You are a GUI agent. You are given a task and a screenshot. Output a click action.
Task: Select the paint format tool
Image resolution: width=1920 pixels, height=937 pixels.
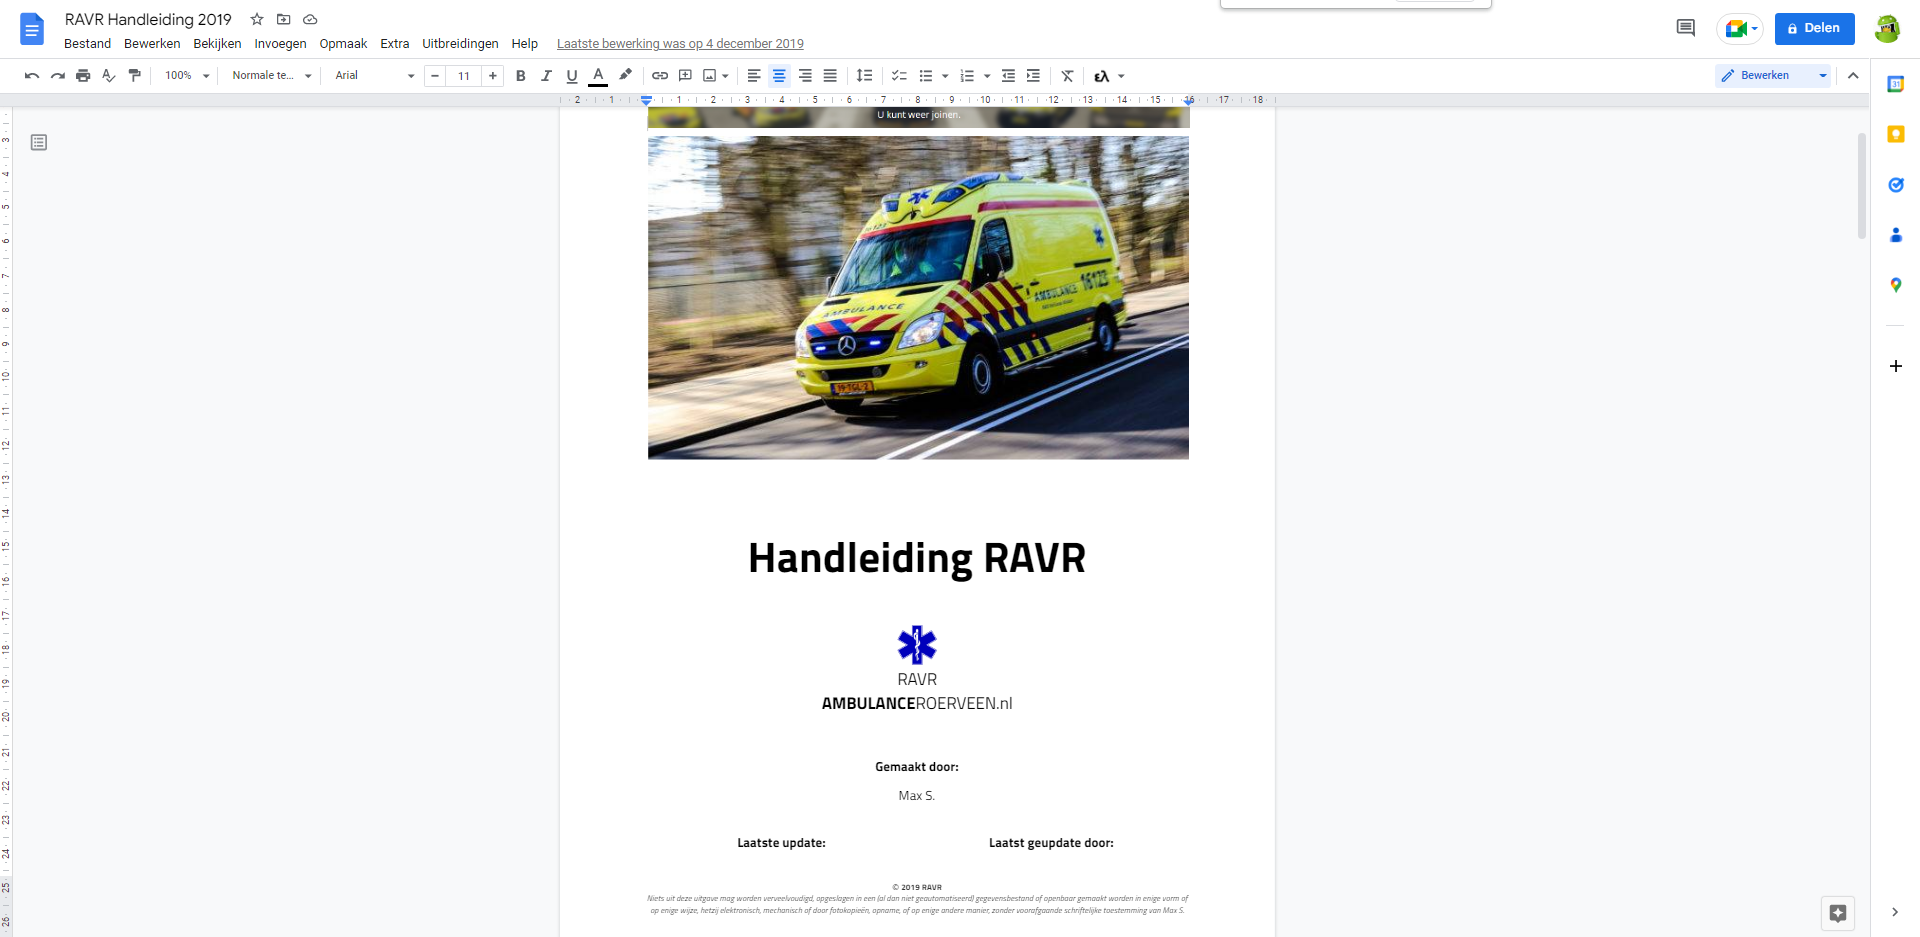tap(135, 76)
